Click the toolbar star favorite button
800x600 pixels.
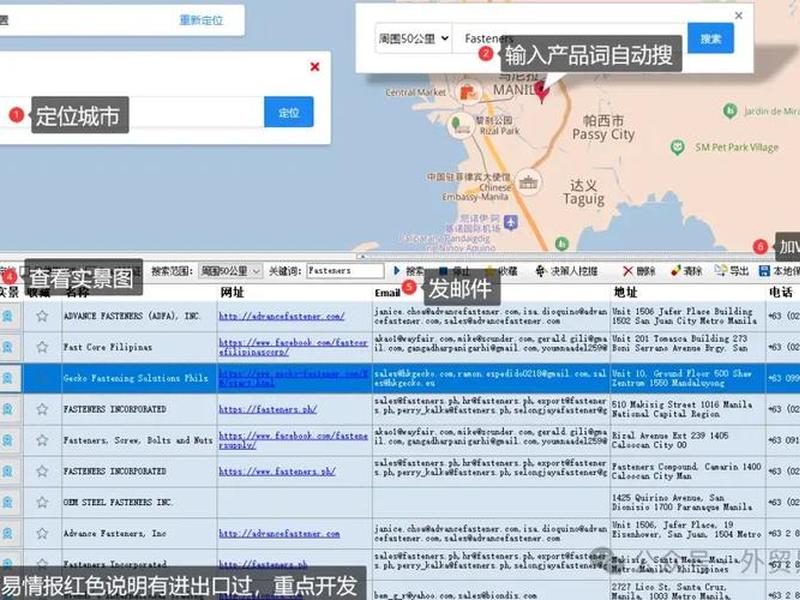coord(502,271)
